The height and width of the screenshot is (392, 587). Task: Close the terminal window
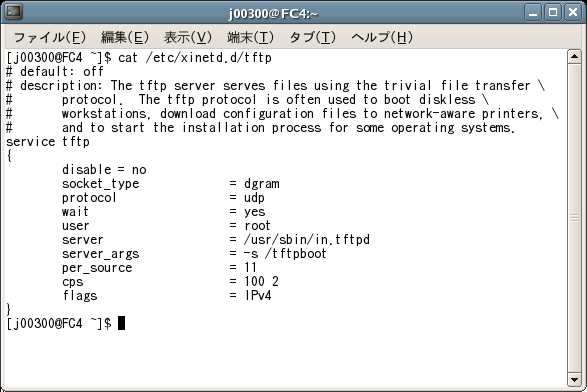(573, 13)
